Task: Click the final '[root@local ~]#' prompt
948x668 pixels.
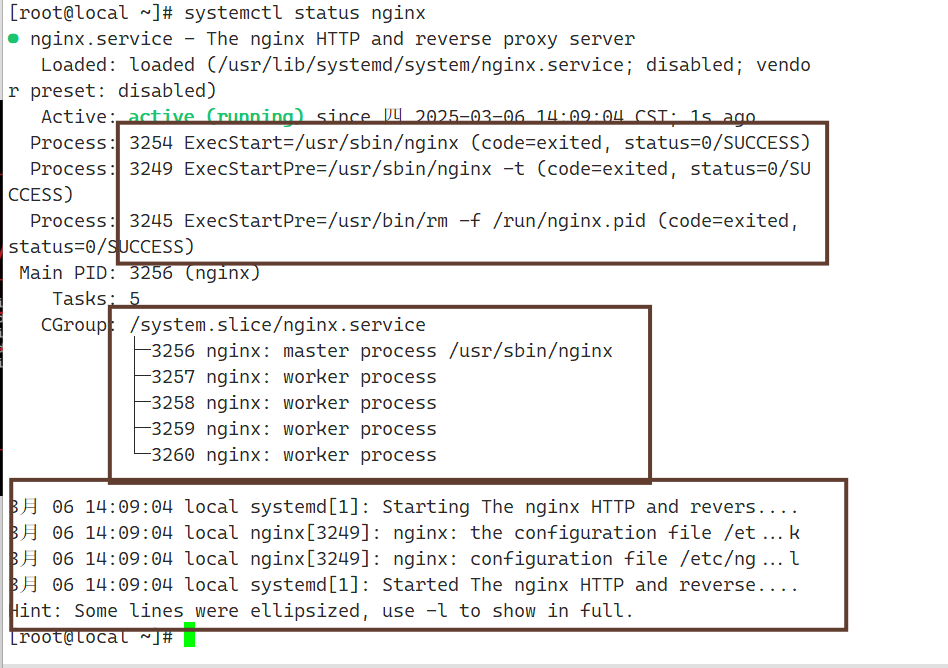Action: [91, 637]
